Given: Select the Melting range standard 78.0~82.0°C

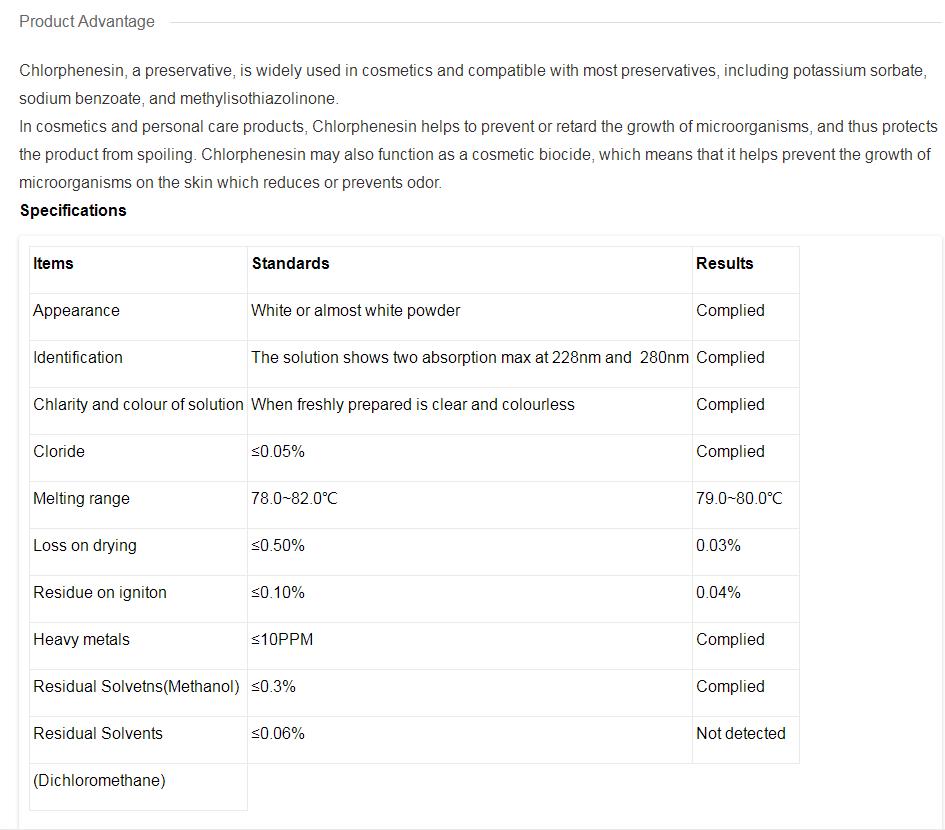Looking at the screenshot, I should click(x=294, y=498).
